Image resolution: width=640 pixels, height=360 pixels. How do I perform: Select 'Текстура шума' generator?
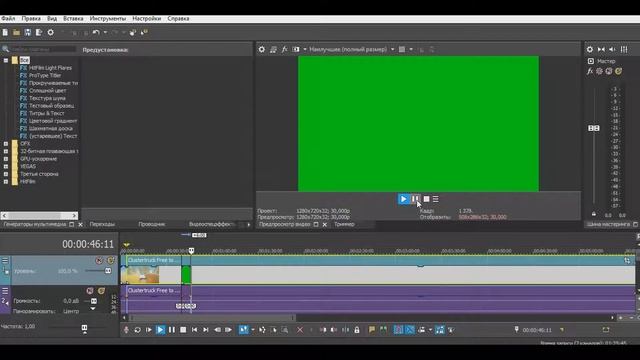47,98
